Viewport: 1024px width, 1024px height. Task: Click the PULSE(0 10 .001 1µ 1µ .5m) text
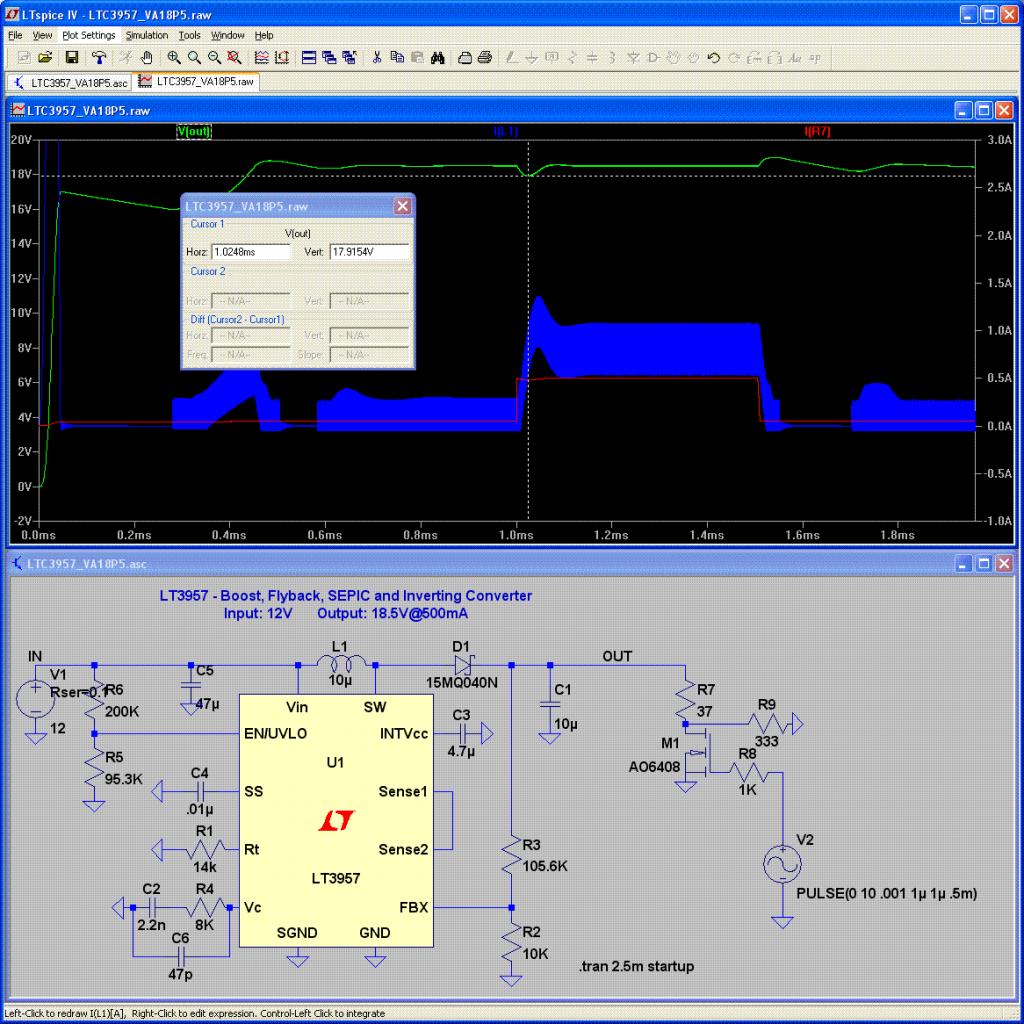click(x=886, y=893)
